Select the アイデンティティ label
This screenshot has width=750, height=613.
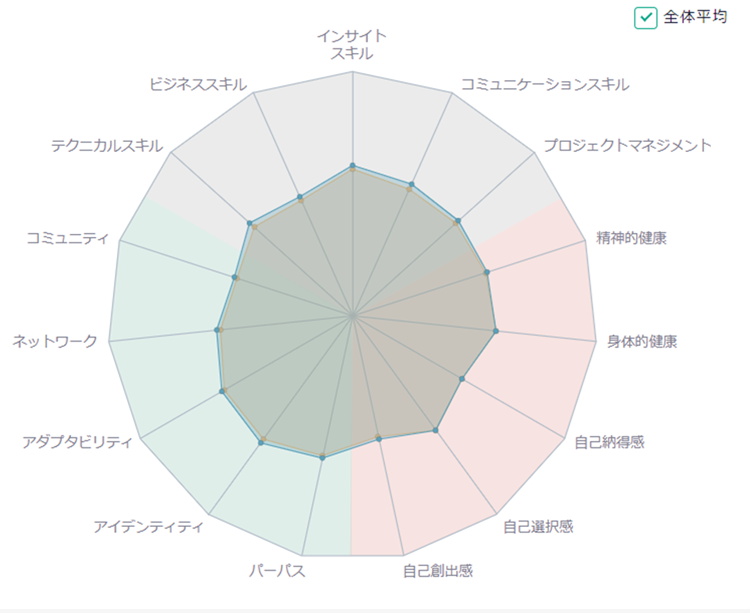pyautogui.click(x=148, y=527)
